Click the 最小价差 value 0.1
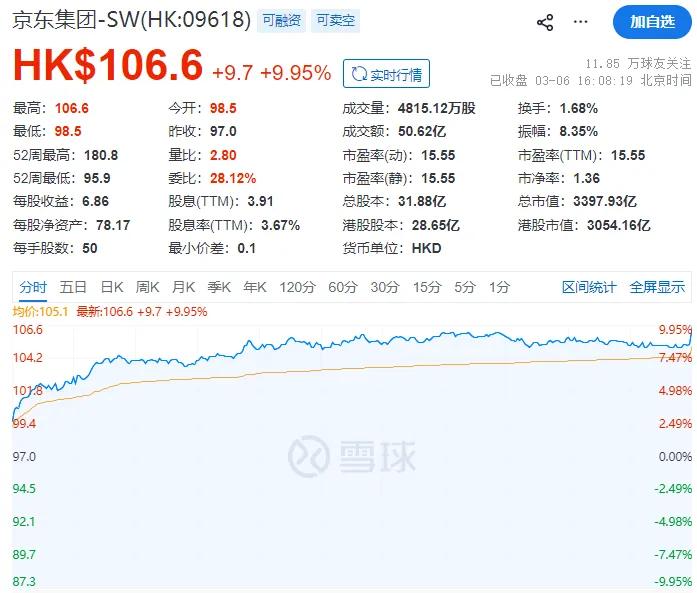This screenshot has width=697, height=593. click(247, 248)
